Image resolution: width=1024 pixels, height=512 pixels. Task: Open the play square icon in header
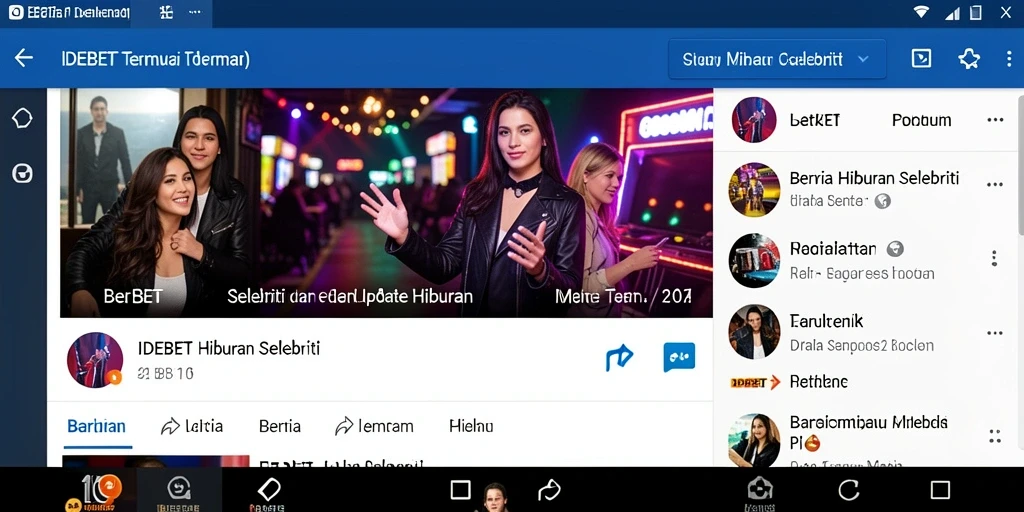click(x=921, y=59)
